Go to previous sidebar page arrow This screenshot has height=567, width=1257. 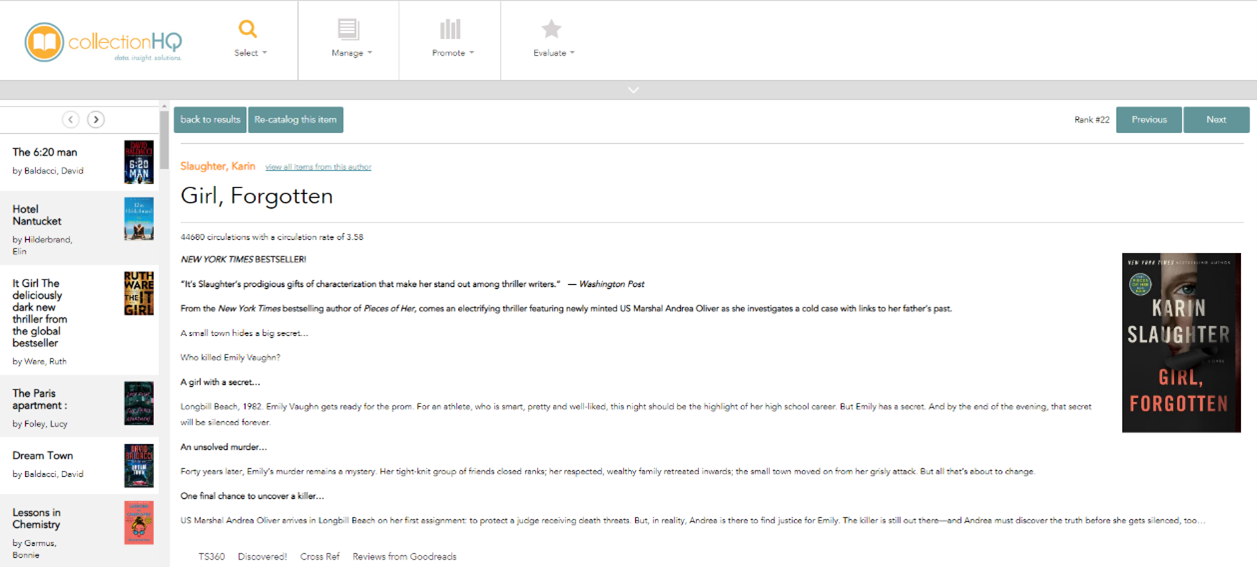point(71,120)
